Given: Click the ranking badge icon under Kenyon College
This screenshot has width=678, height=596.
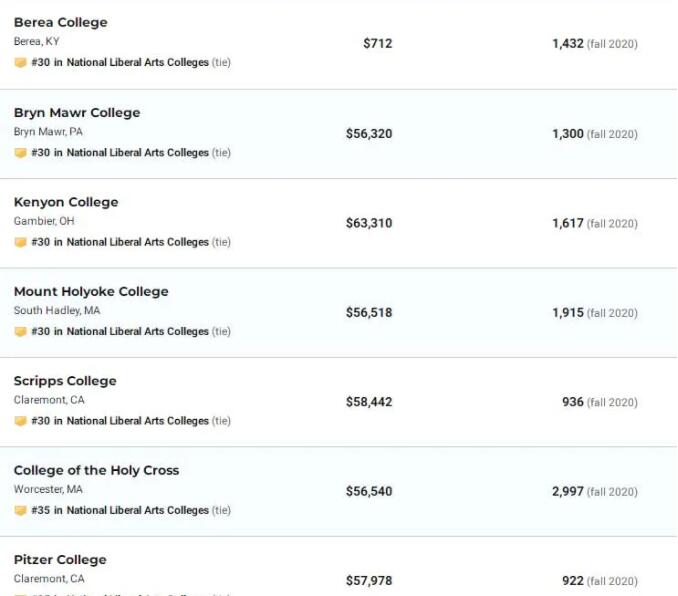Looking at the screenshot, I should click(x=20, y=242).
